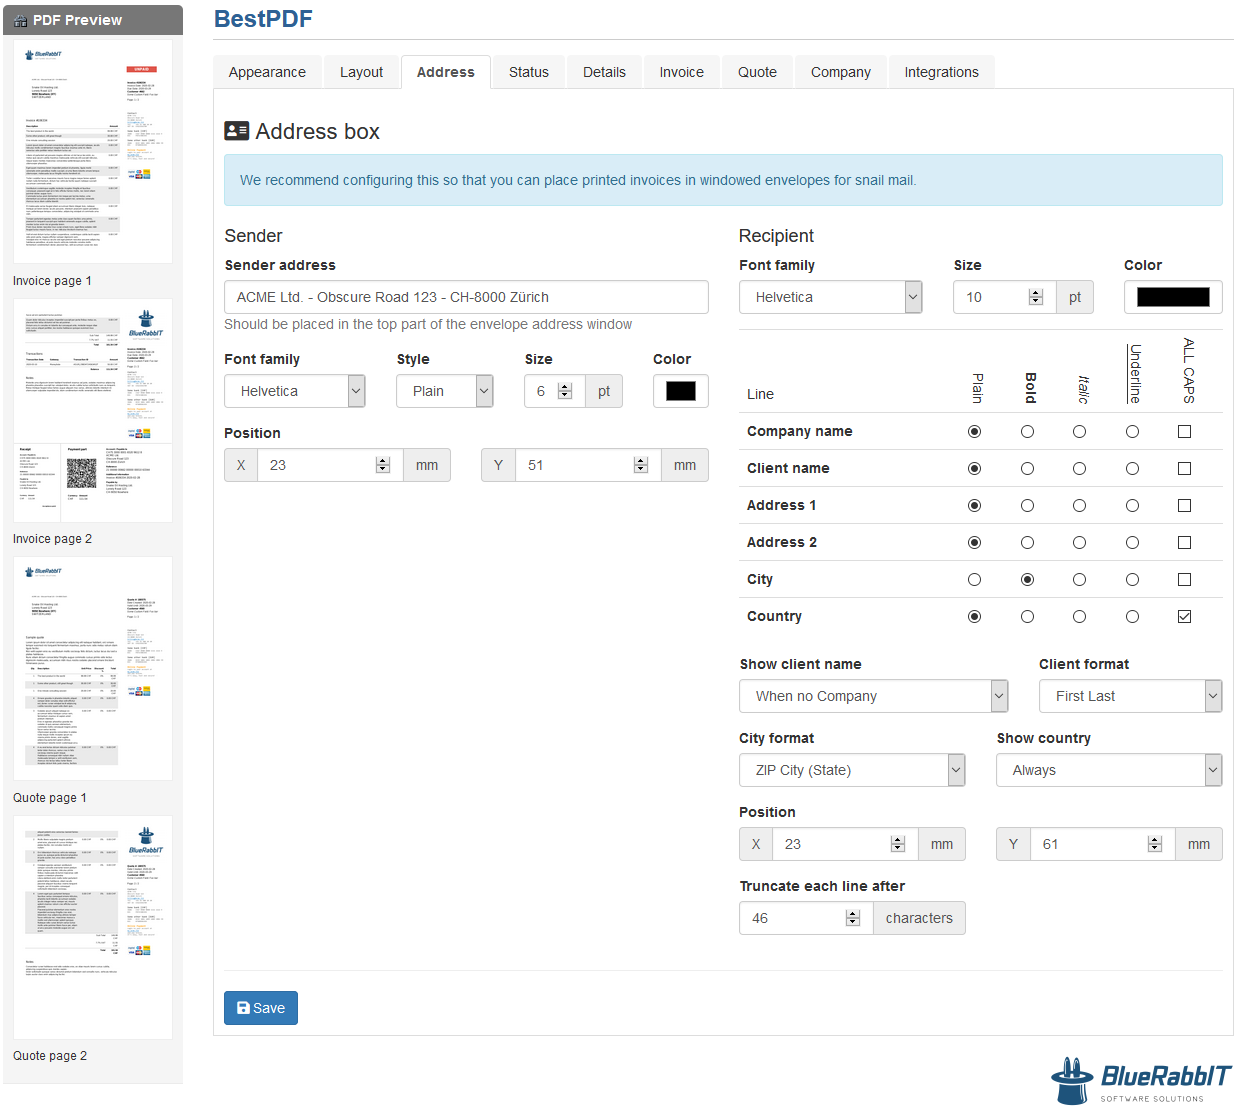
Task: Set Client name line to Bold
Action: [1027, 469]
